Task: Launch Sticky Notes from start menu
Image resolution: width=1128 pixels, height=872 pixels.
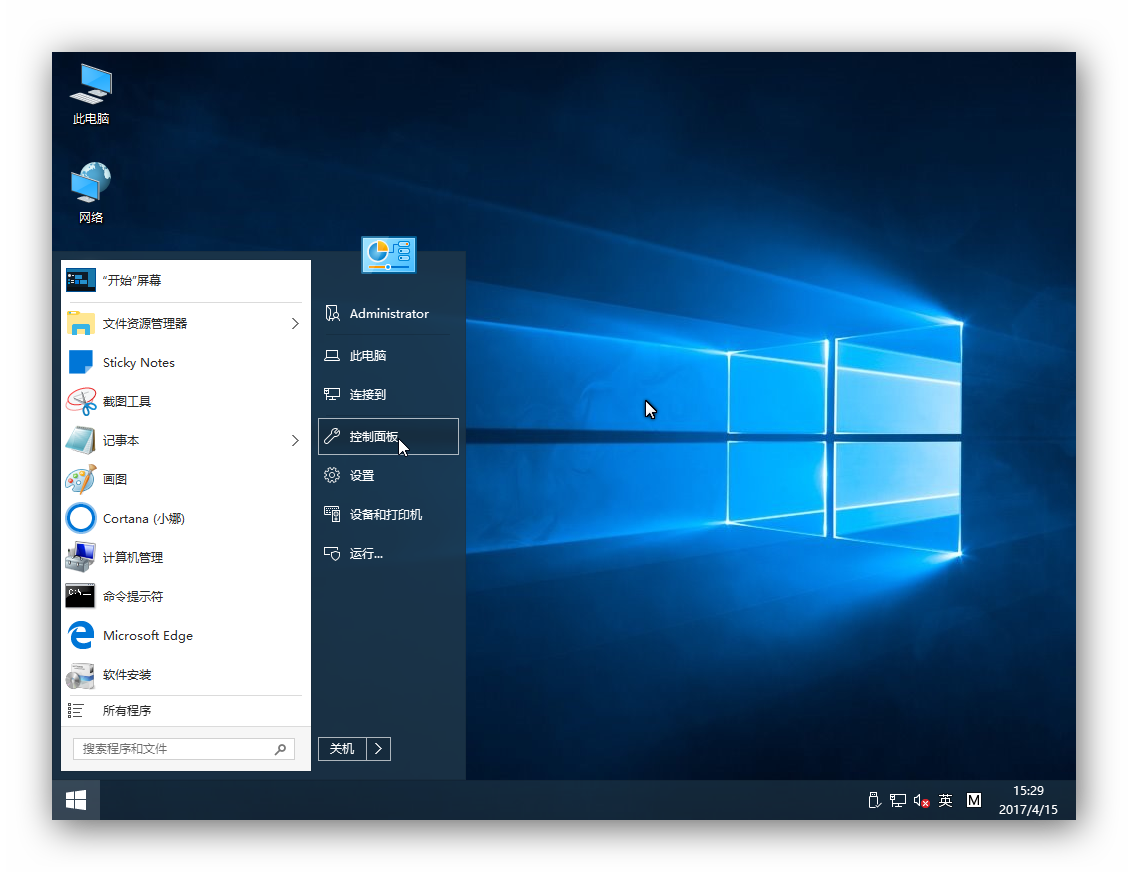Action: coord(138,362)
